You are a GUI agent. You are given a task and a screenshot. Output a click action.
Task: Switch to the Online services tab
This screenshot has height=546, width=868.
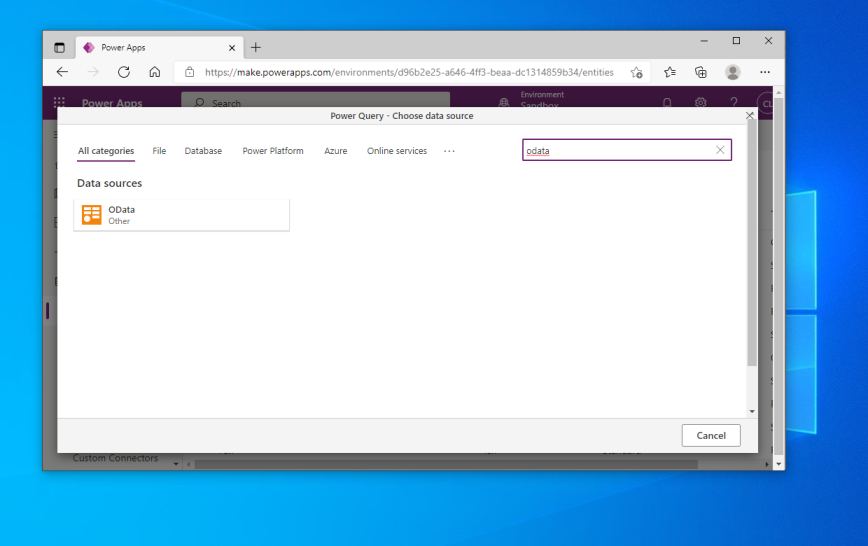click(x=397, y=151)
